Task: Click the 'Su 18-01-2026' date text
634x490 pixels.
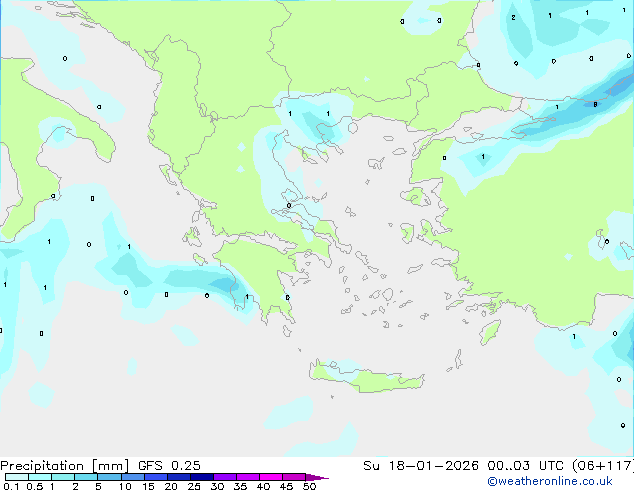Action: [x=421, y=466]
